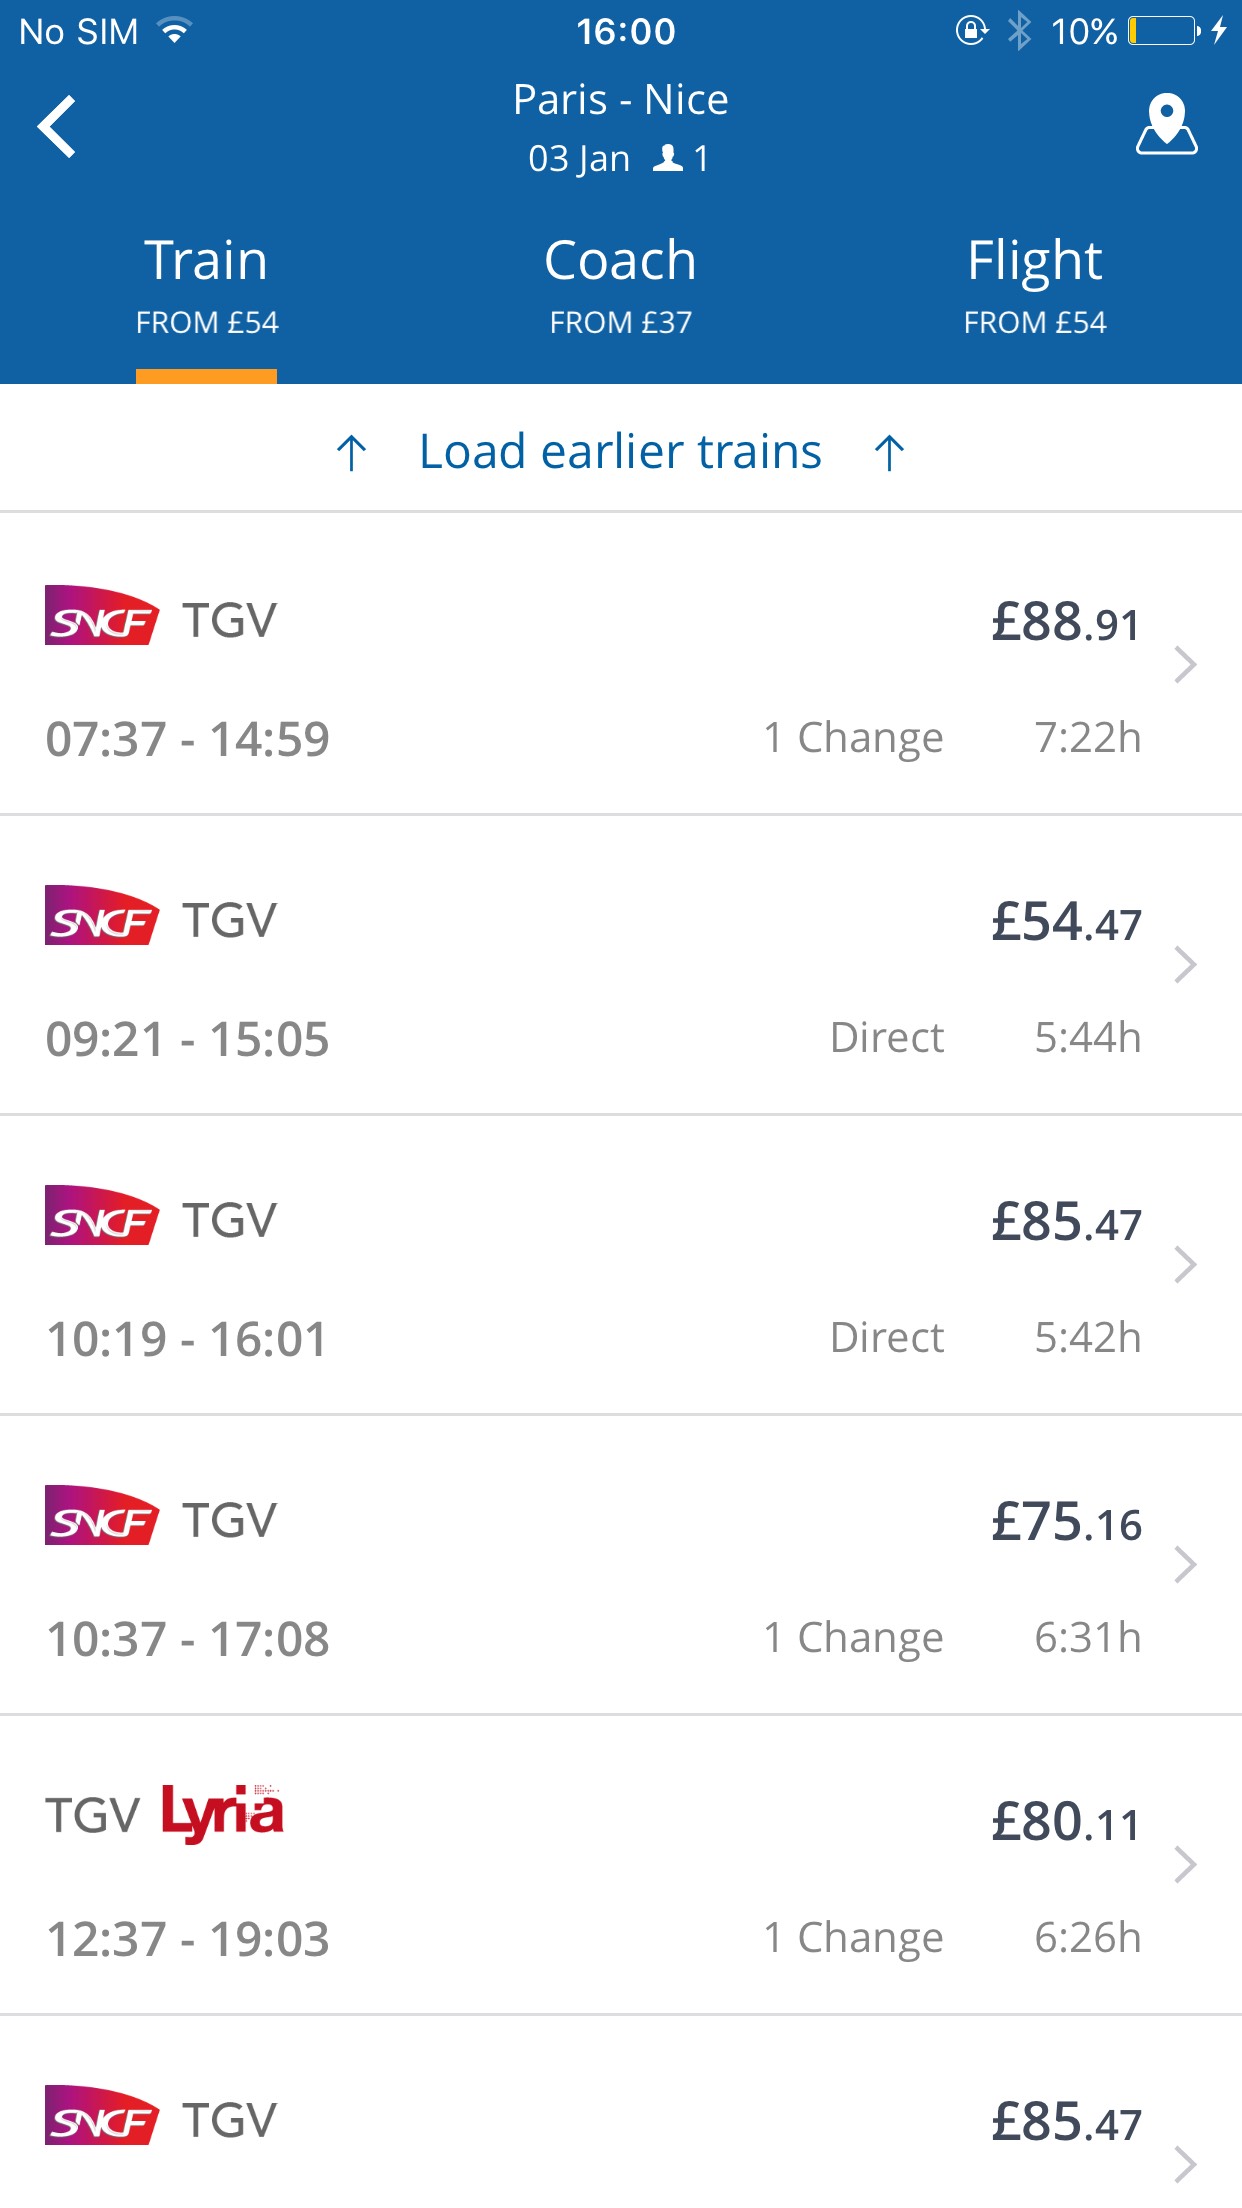The width and height of the screenshot is (1242, 2208).
Task: Click the SNCF logo on 09:21 train
Action: click(101, 916)
